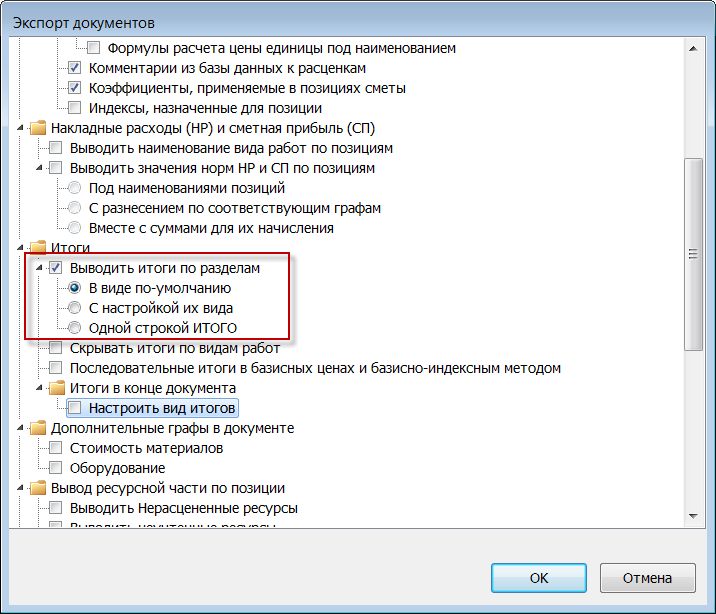This screenshot has width=716, height=614.
Task: Click the folder icon beside Итоги
Action: [38, 248]
